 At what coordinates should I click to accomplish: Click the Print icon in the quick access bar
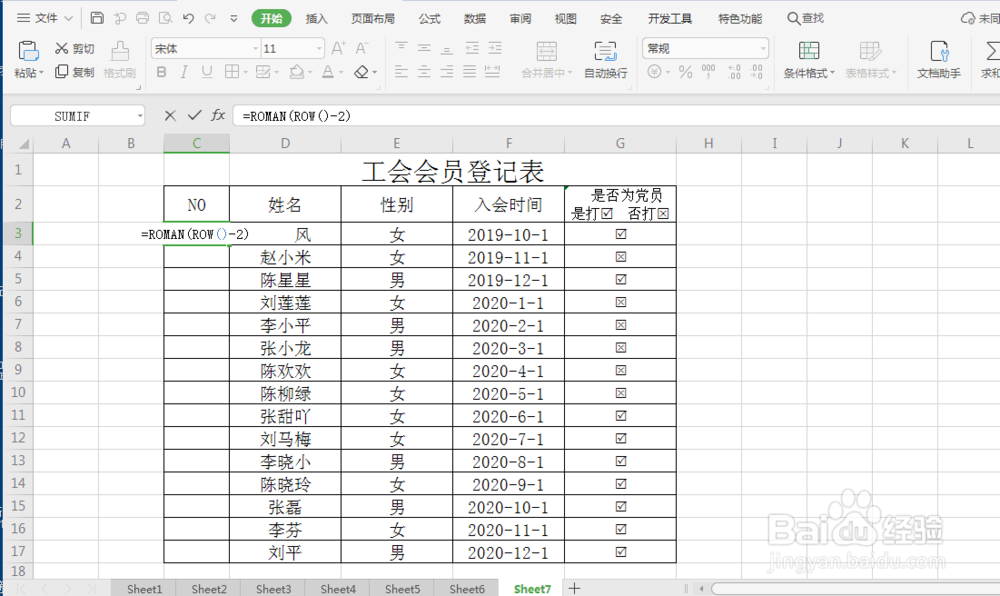coord(143,18)
